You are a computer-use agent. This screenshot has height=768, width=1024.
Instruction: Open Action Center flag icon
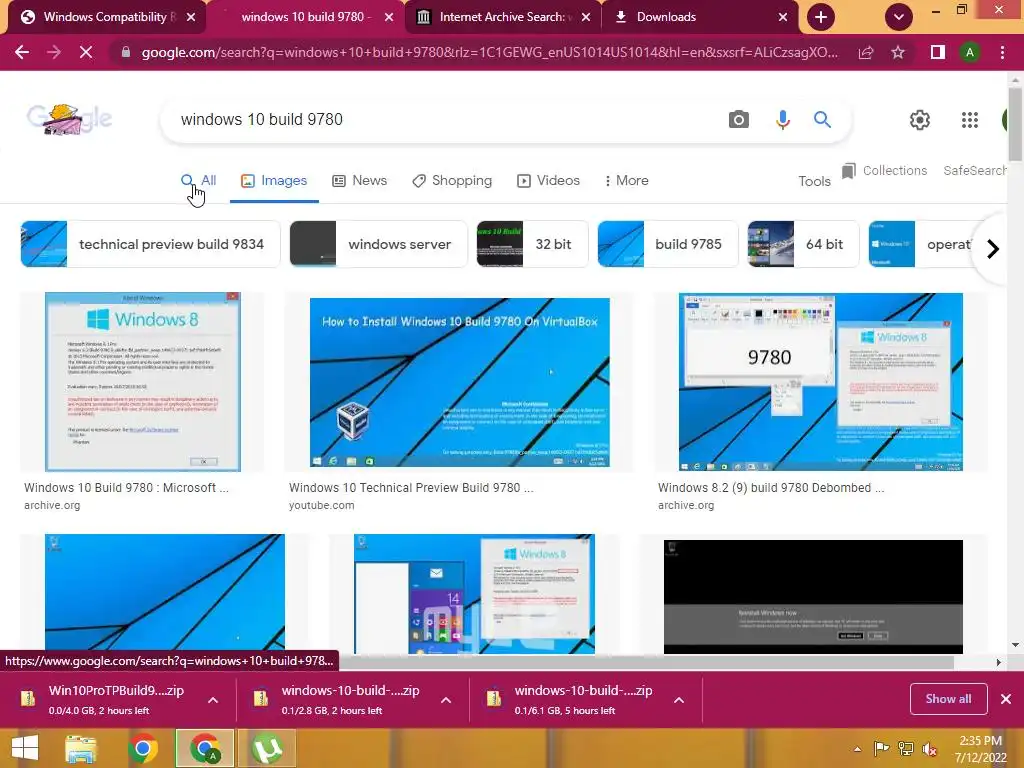click(x=881, y=749)
